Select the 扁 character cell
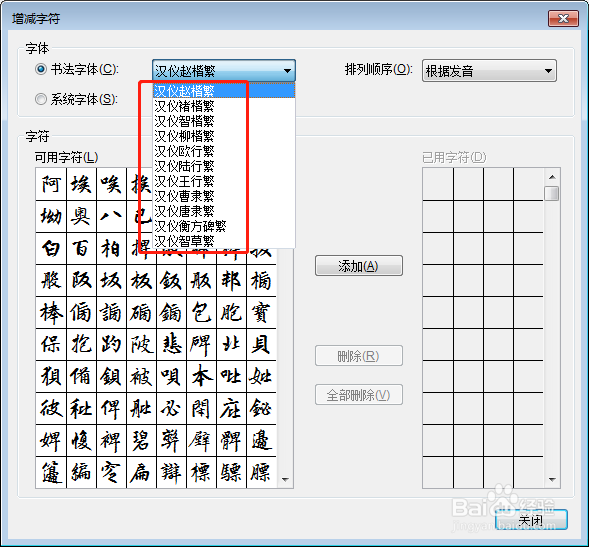The width and height of the screenshot is (589, 547). click(141, 473)
